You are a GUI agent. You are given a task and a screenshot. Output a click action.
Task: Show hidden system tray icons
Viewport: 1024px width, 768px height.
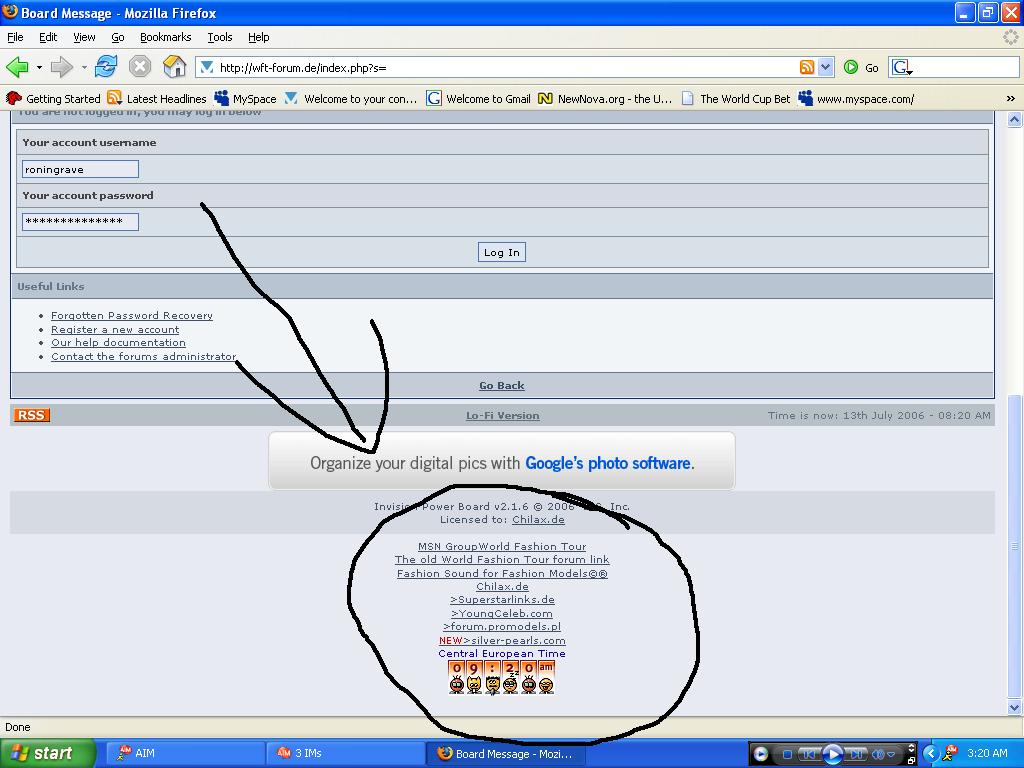point(931,754)
